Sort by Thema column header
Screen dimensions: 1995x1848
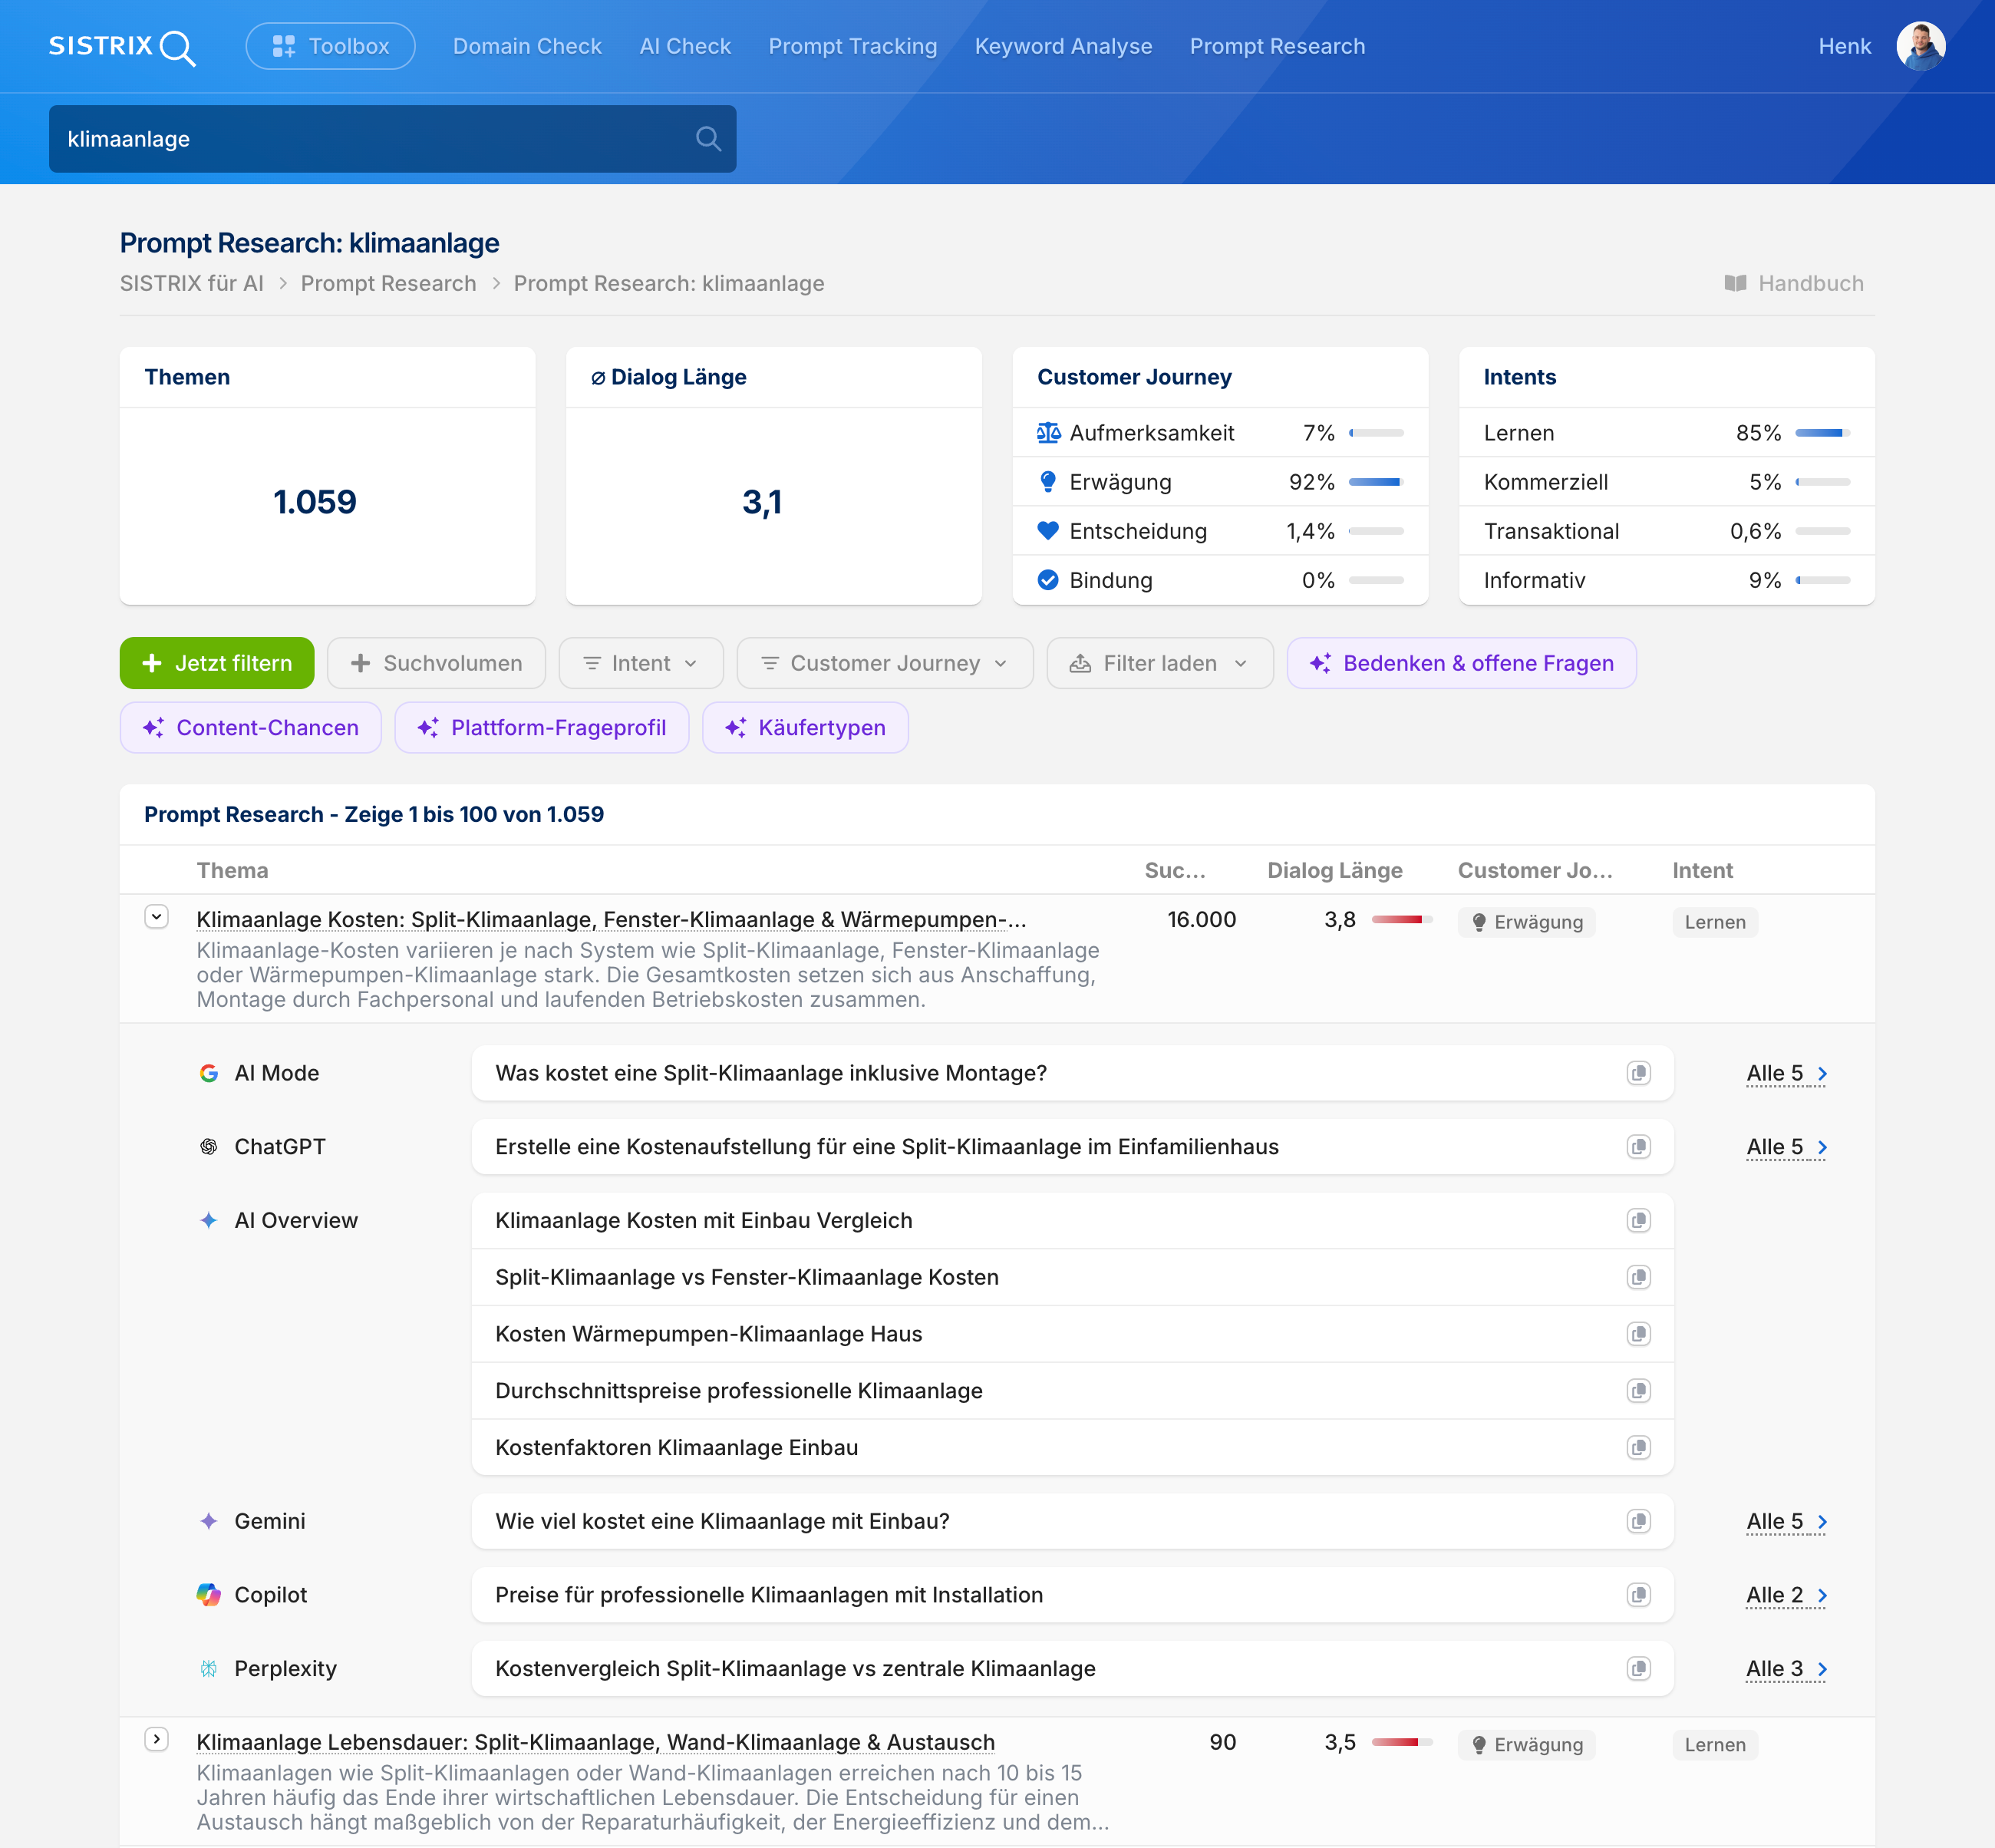(x=232, y=870)
